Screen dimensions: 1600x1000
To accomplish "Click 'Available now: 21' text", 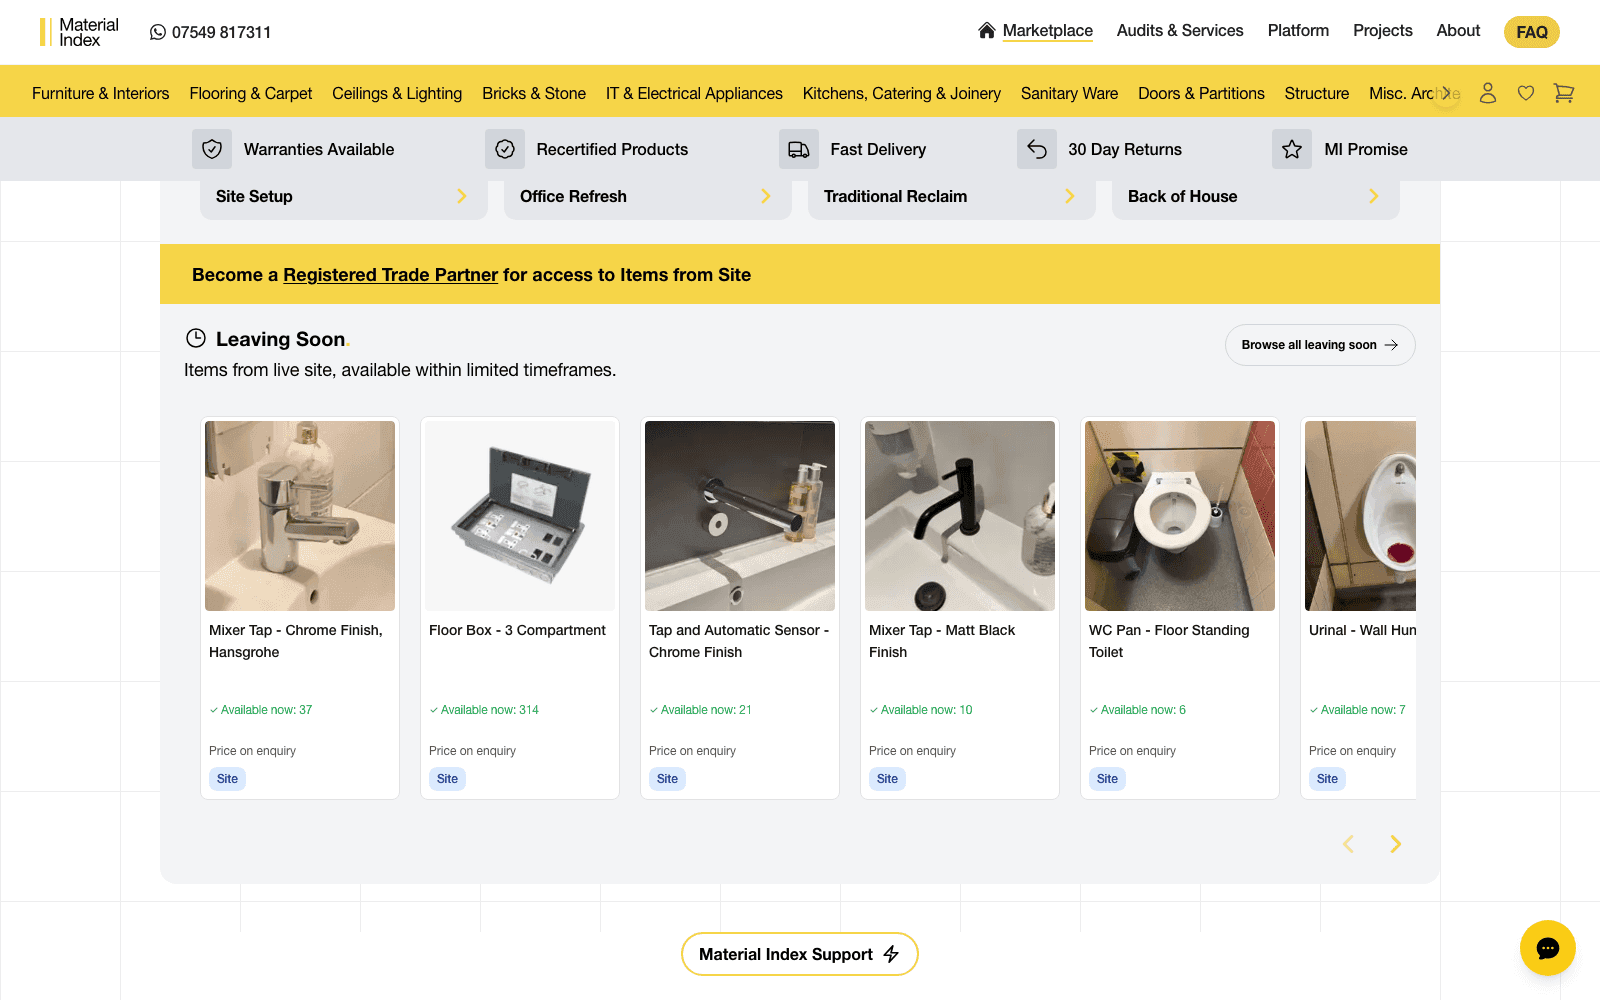I will click(x=706, y=710).
